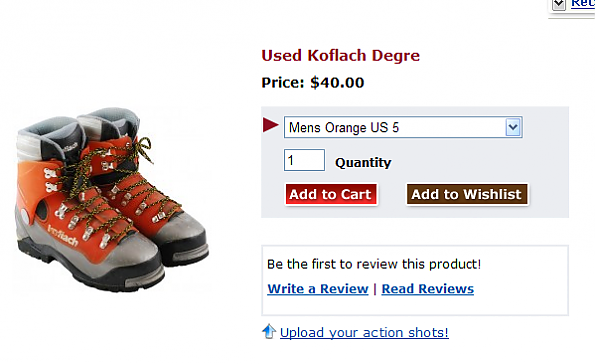This screenshot has height=364, width=595.
Task: Follow the Upload your action shots link
Action: pyautogui.click(x=364, y=332)
